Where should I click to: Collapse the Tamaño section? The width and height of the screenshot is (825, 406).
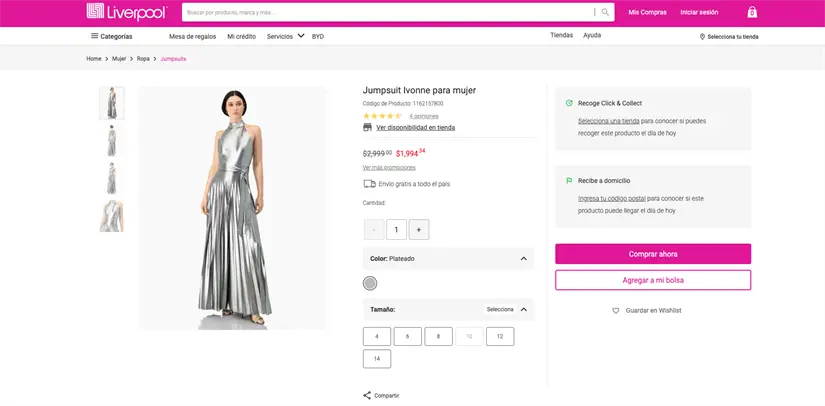point(523,309)
